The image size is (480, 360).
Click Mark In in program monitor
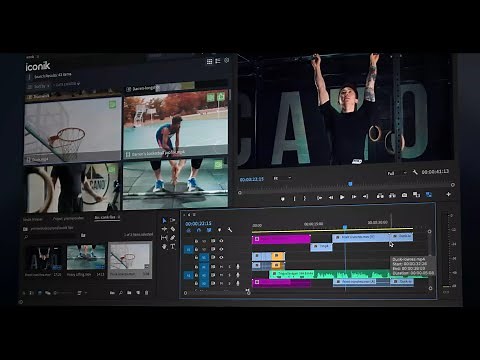[294, 198]
